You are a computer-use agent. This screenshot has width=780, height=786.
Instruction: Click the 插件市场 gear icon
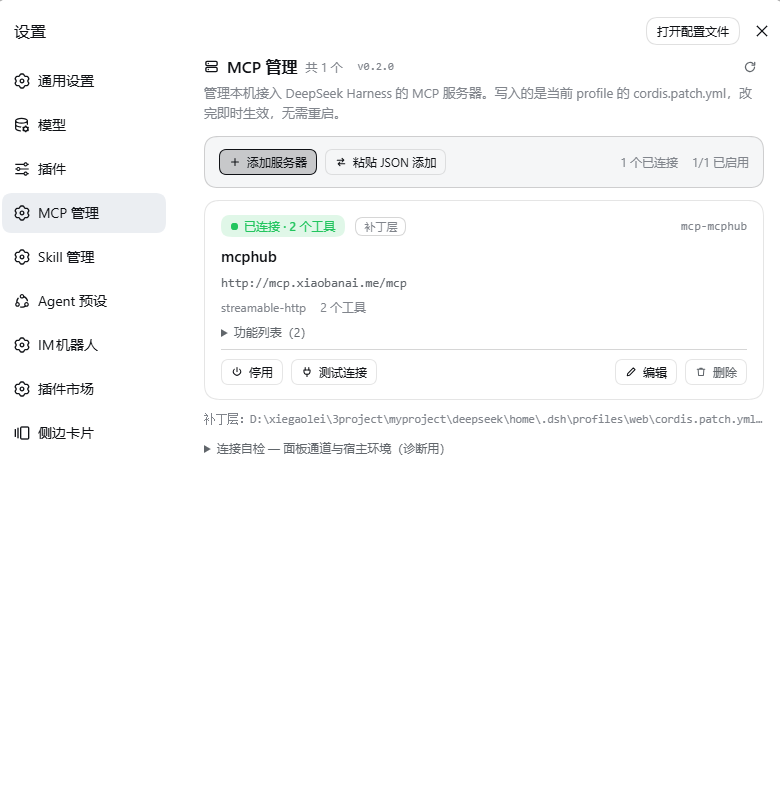[x=22, y=389]
